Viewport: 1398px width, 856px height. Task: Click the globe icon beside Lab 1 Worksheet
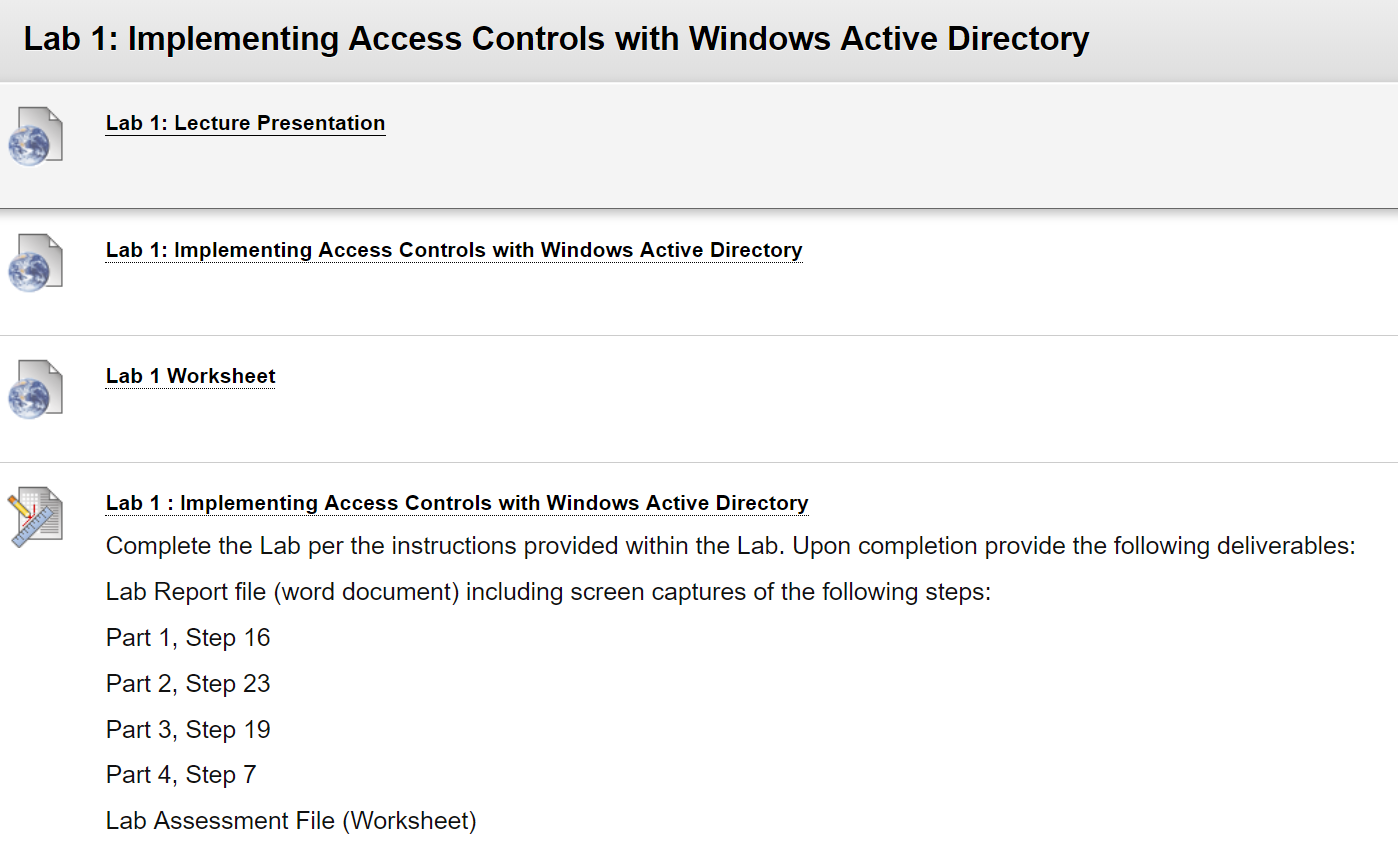[x=36, y=389]
